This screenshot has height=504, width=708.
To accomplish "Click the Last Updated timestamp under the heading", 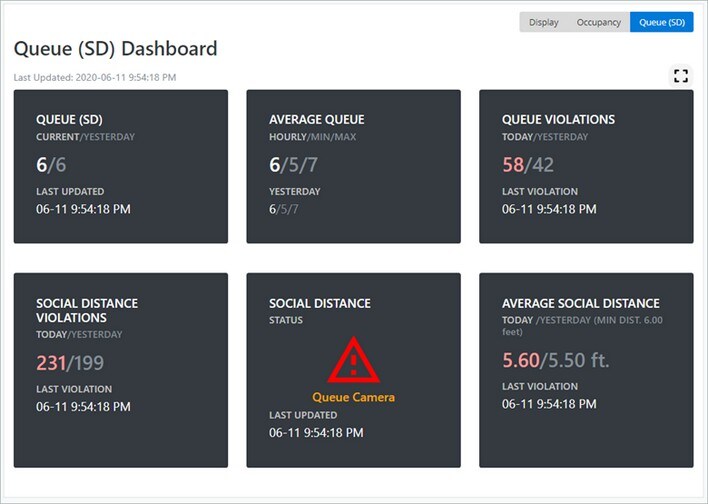I will click(x=96, y=77).
